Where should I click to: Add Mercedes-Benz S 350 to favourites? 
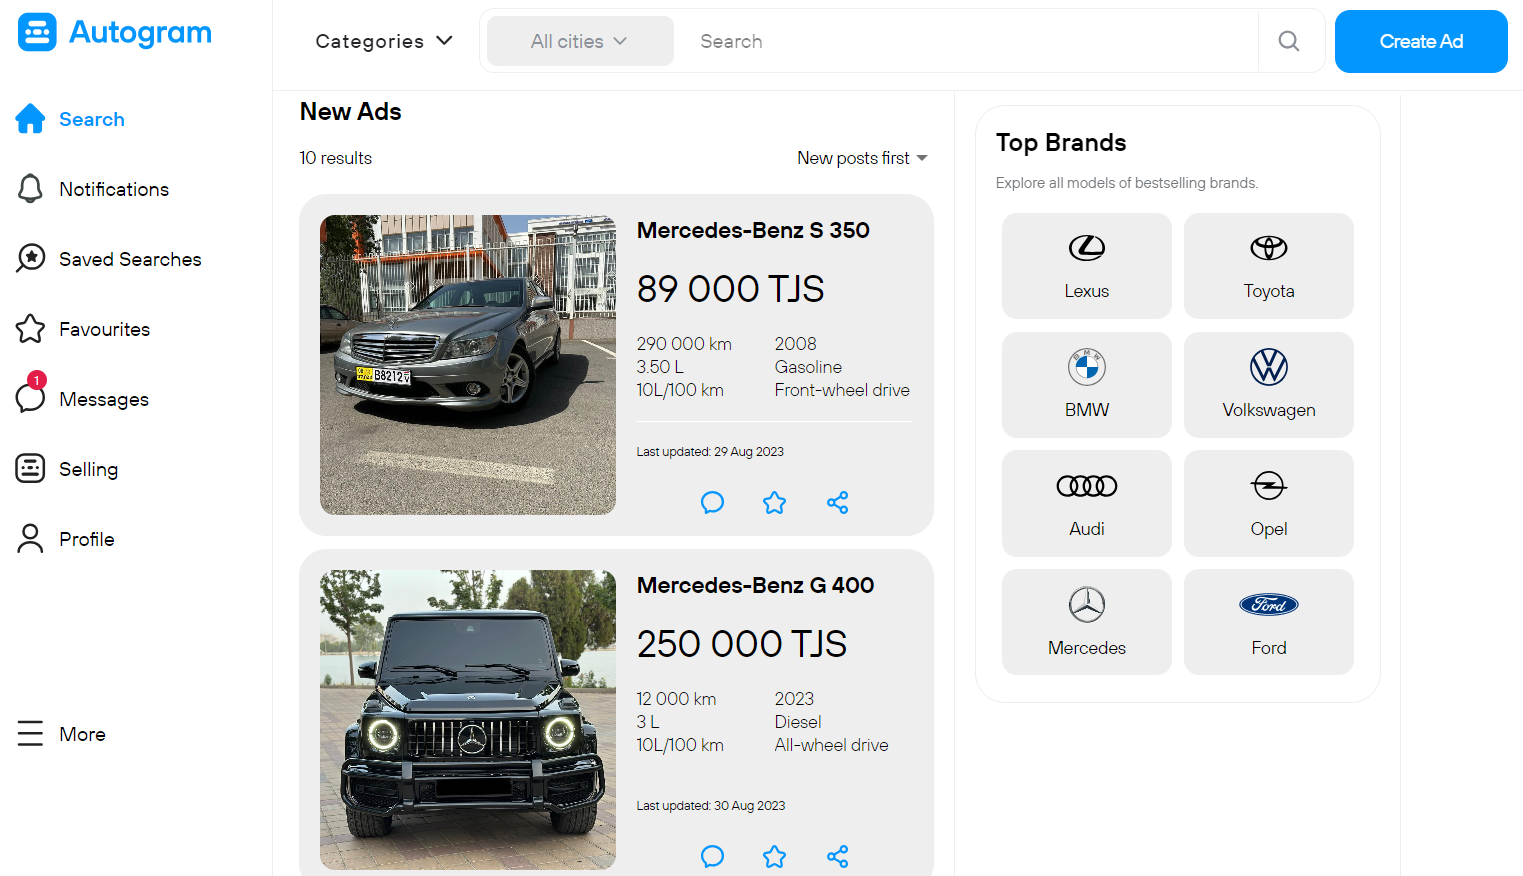point(774,502)
